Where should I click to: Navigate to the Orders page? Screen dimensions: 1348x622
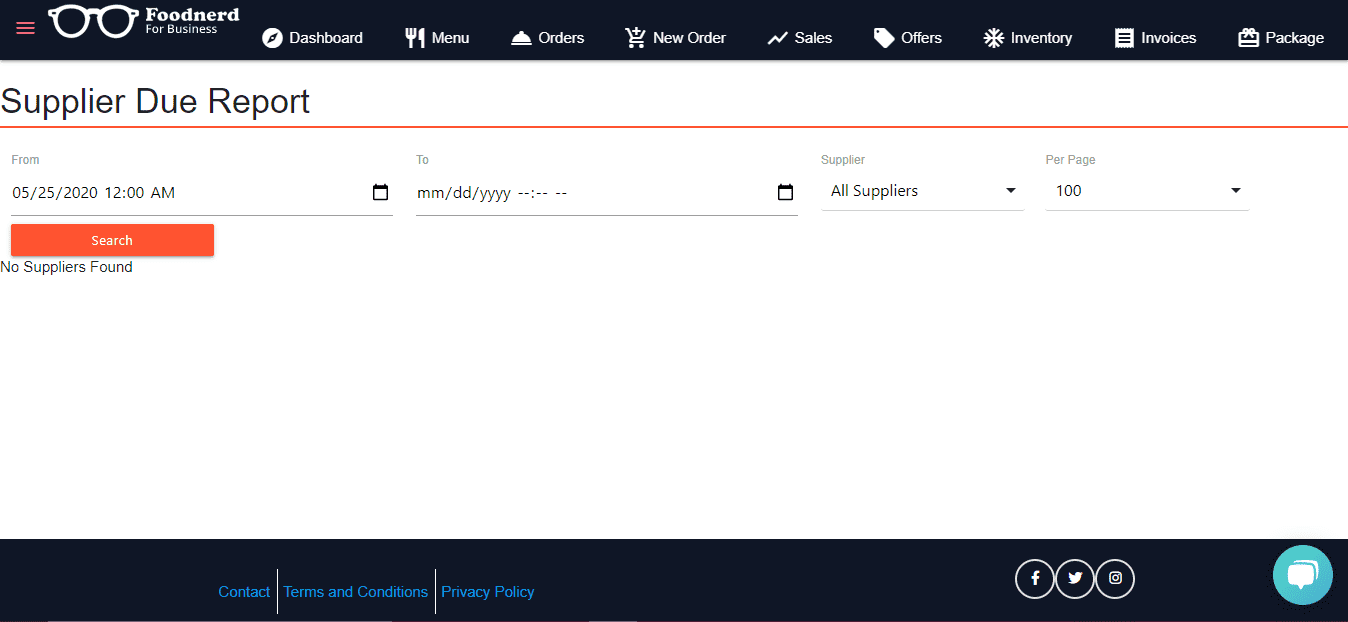547,38
